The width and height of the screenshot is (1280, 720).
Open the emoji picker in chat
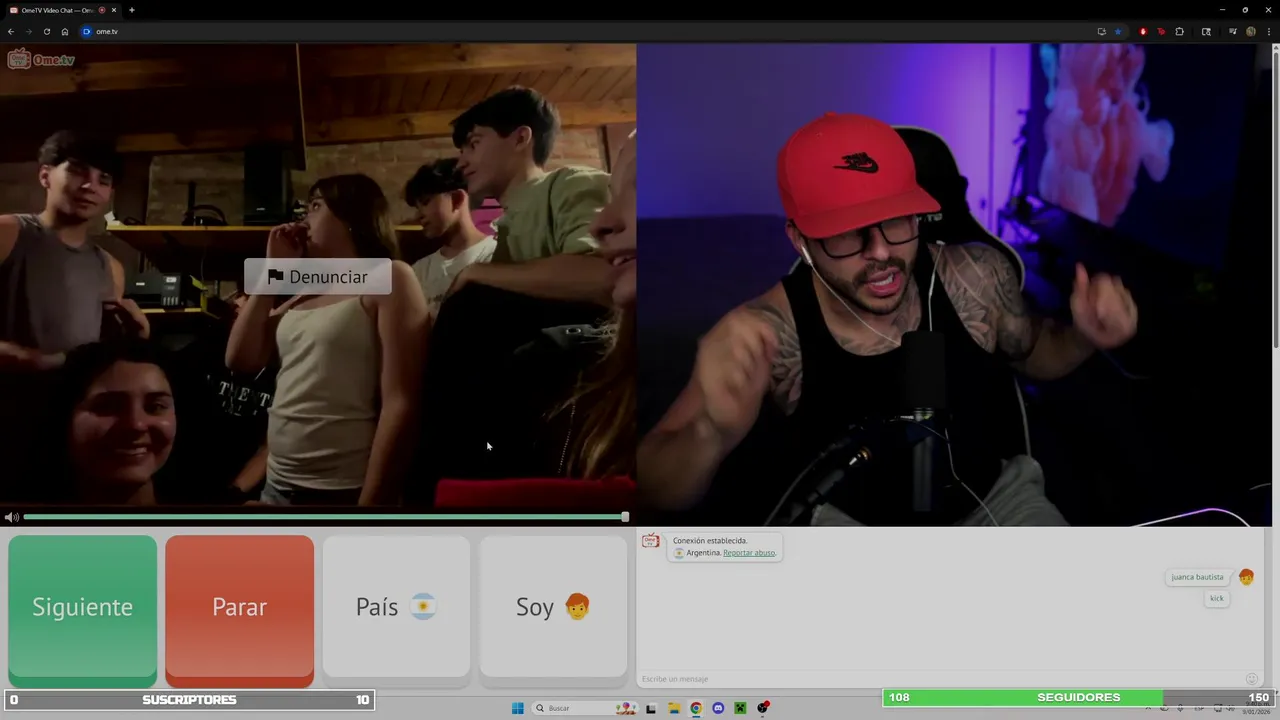(1251, 679)
